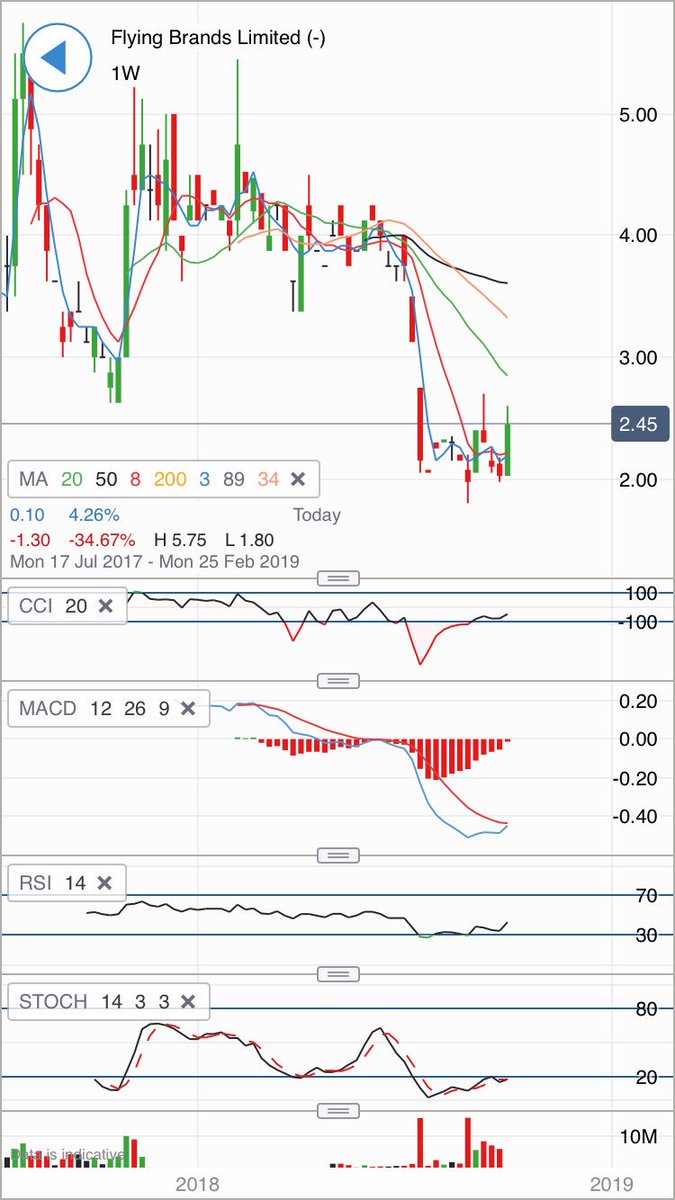Open MA 50 period setting
The height and width of the screenshot is (1200, 675).
coord(107,479)
